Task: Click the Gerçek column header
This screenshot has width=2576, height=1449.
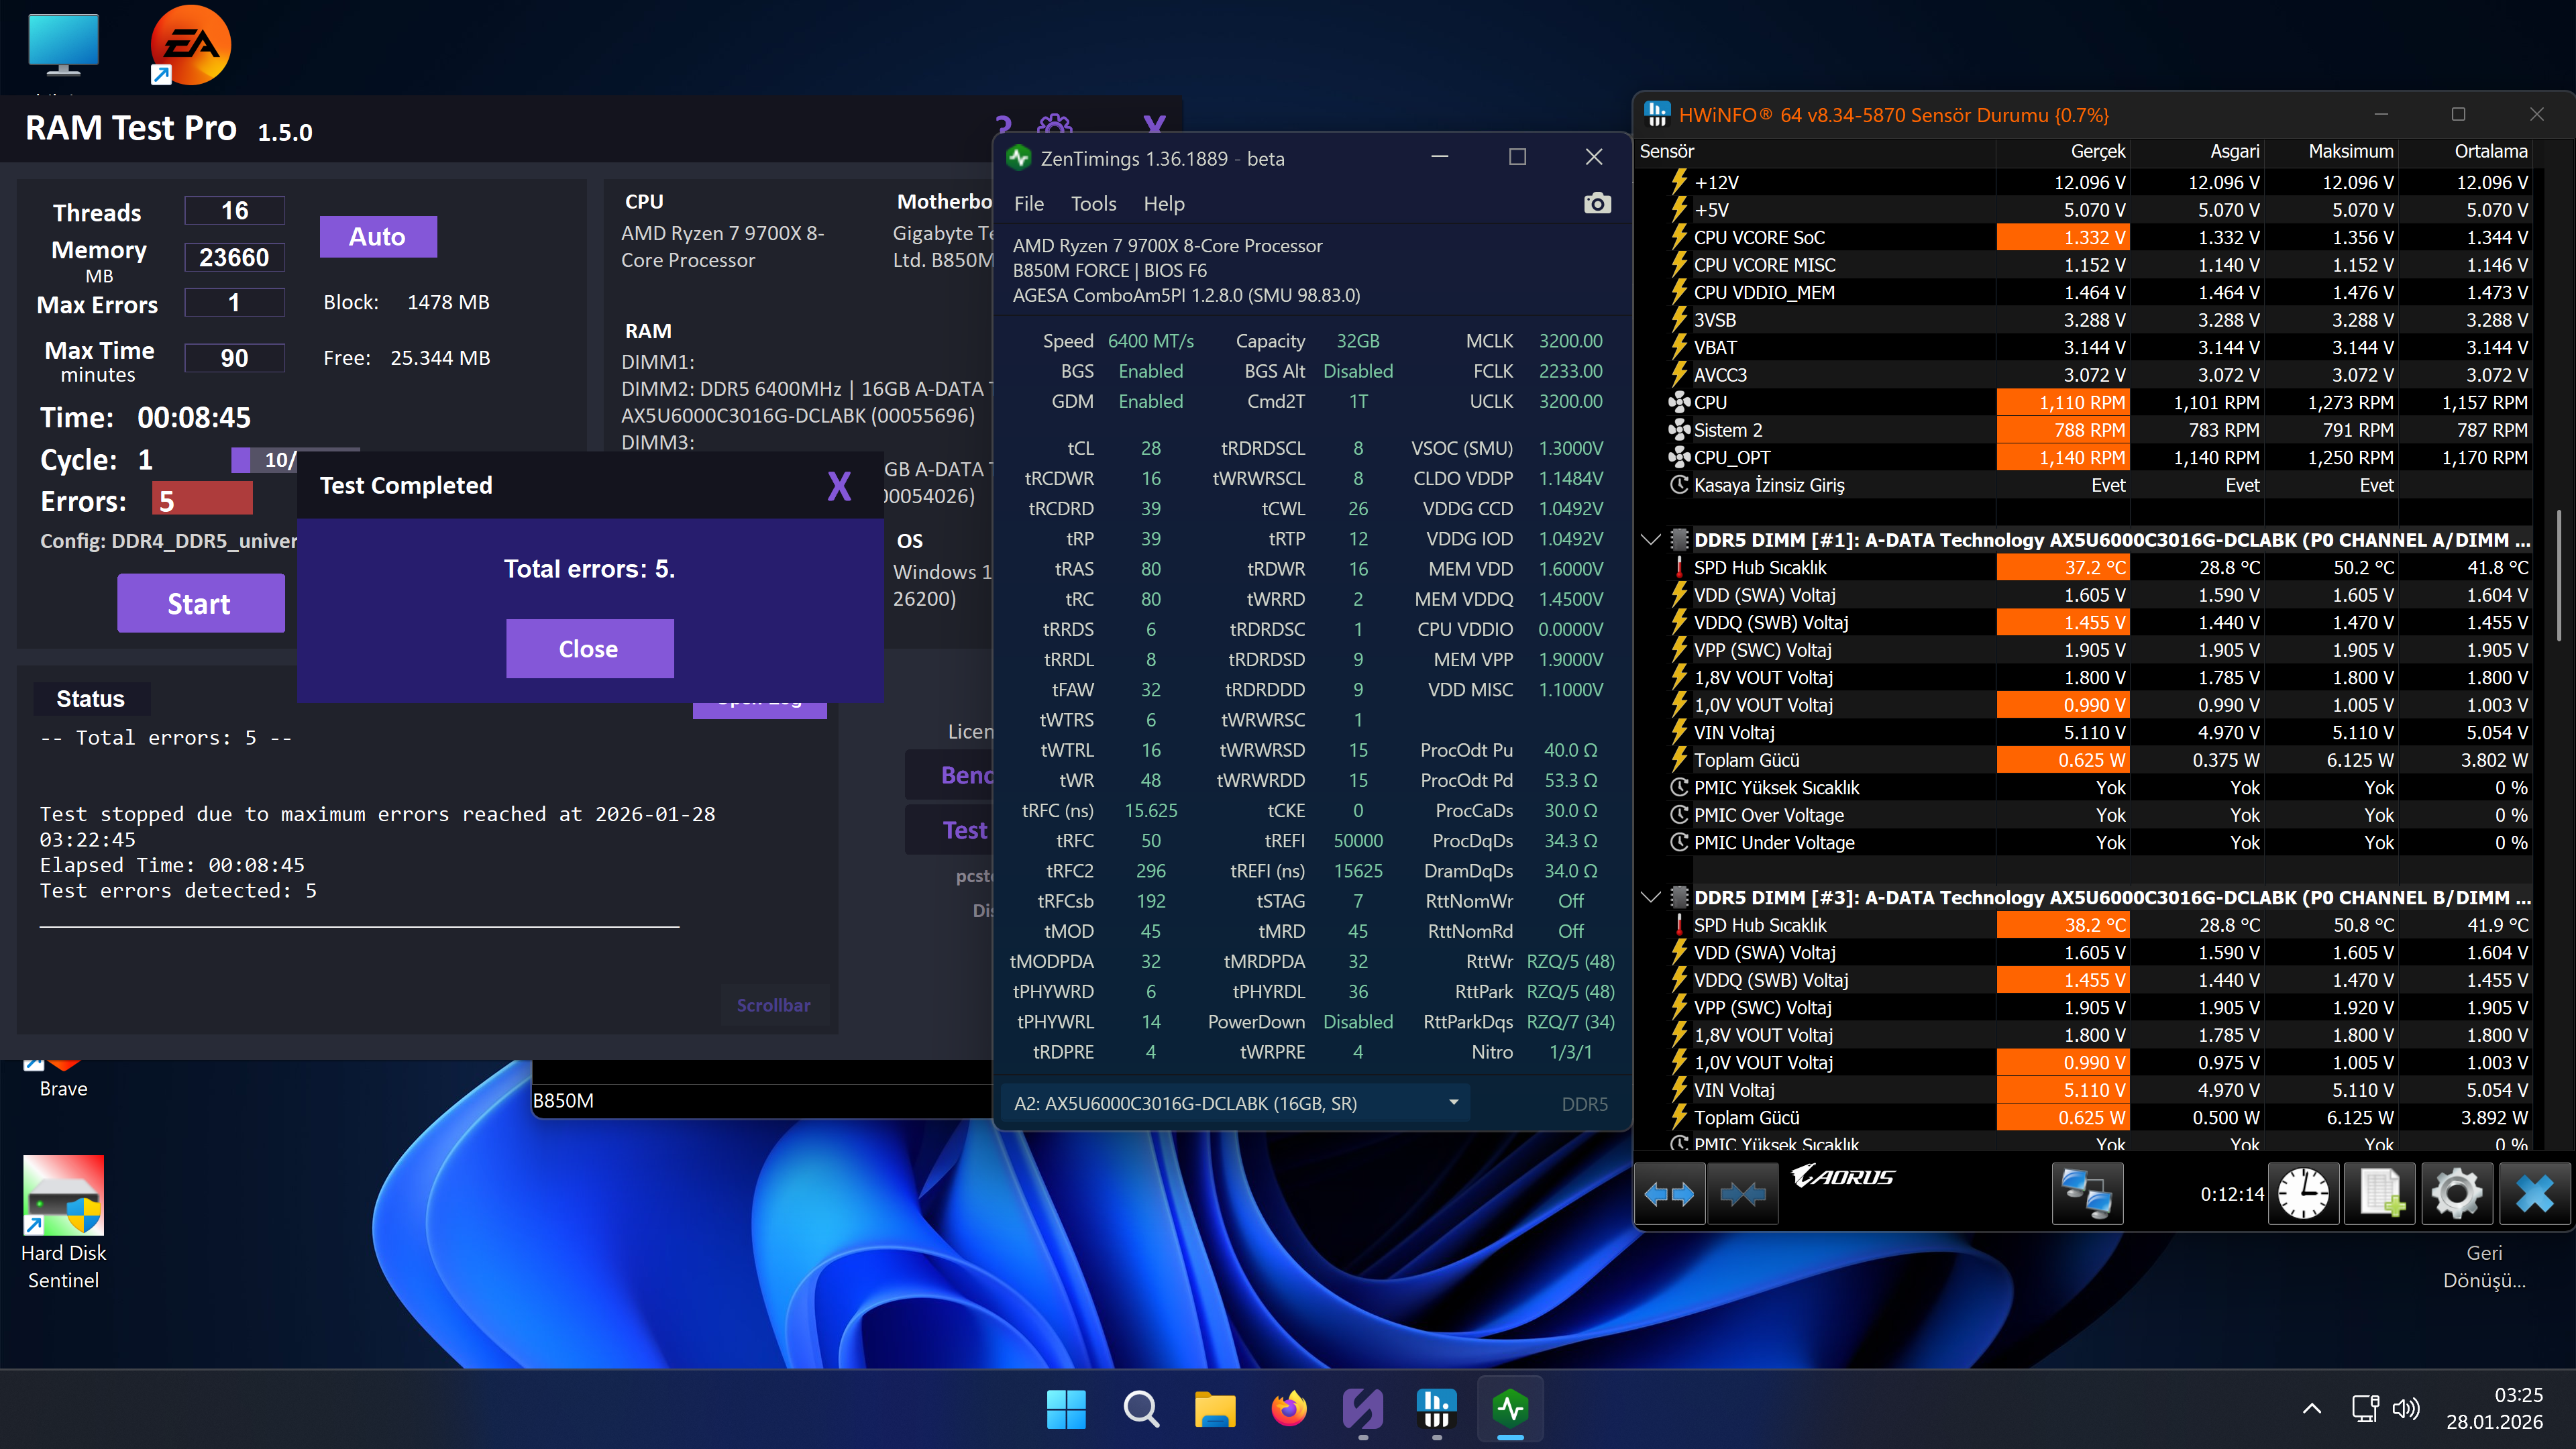Action: [2063, 151]
